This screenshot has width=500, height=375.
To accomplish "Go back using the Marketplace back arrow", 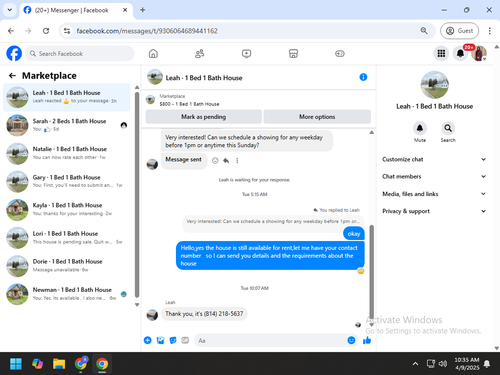I will point(12,76).
